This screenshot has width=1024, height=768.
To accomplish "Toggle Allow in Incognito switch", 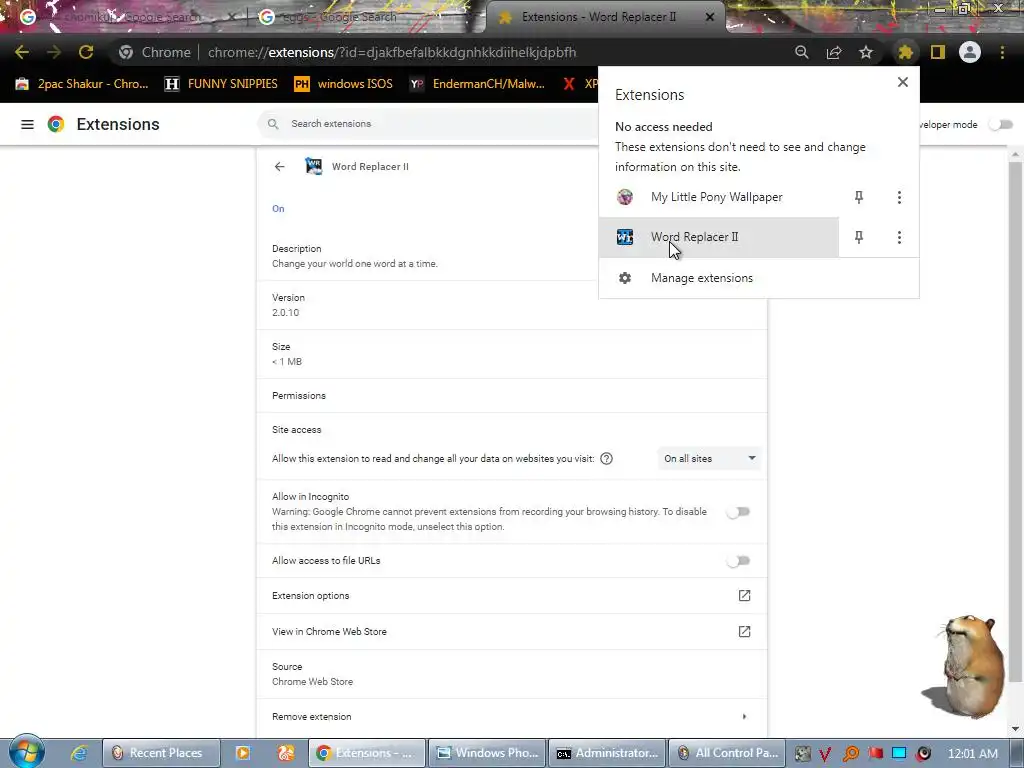I will pos(739,512).
